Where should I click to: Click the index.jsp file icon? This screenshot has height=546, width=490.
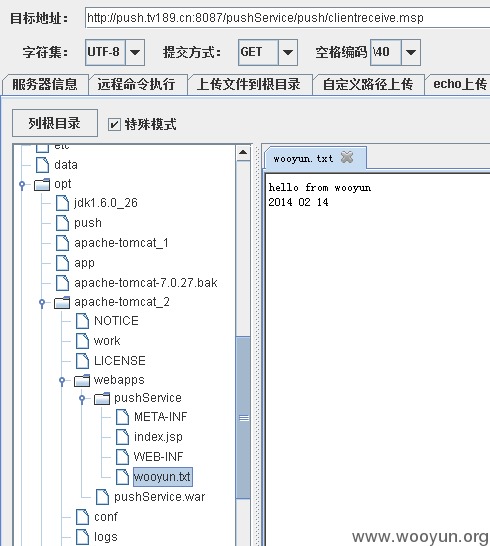pyautogui.click(x=122, y=437)
